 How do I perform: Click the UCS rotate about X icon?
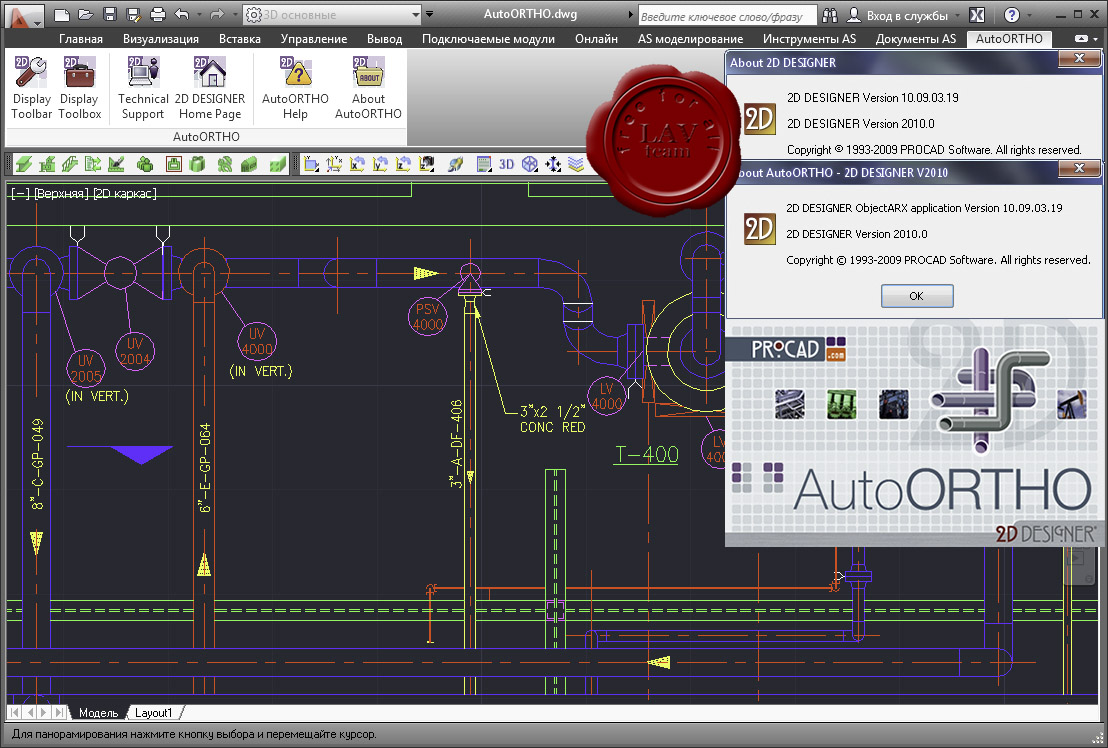coord(357,165)
